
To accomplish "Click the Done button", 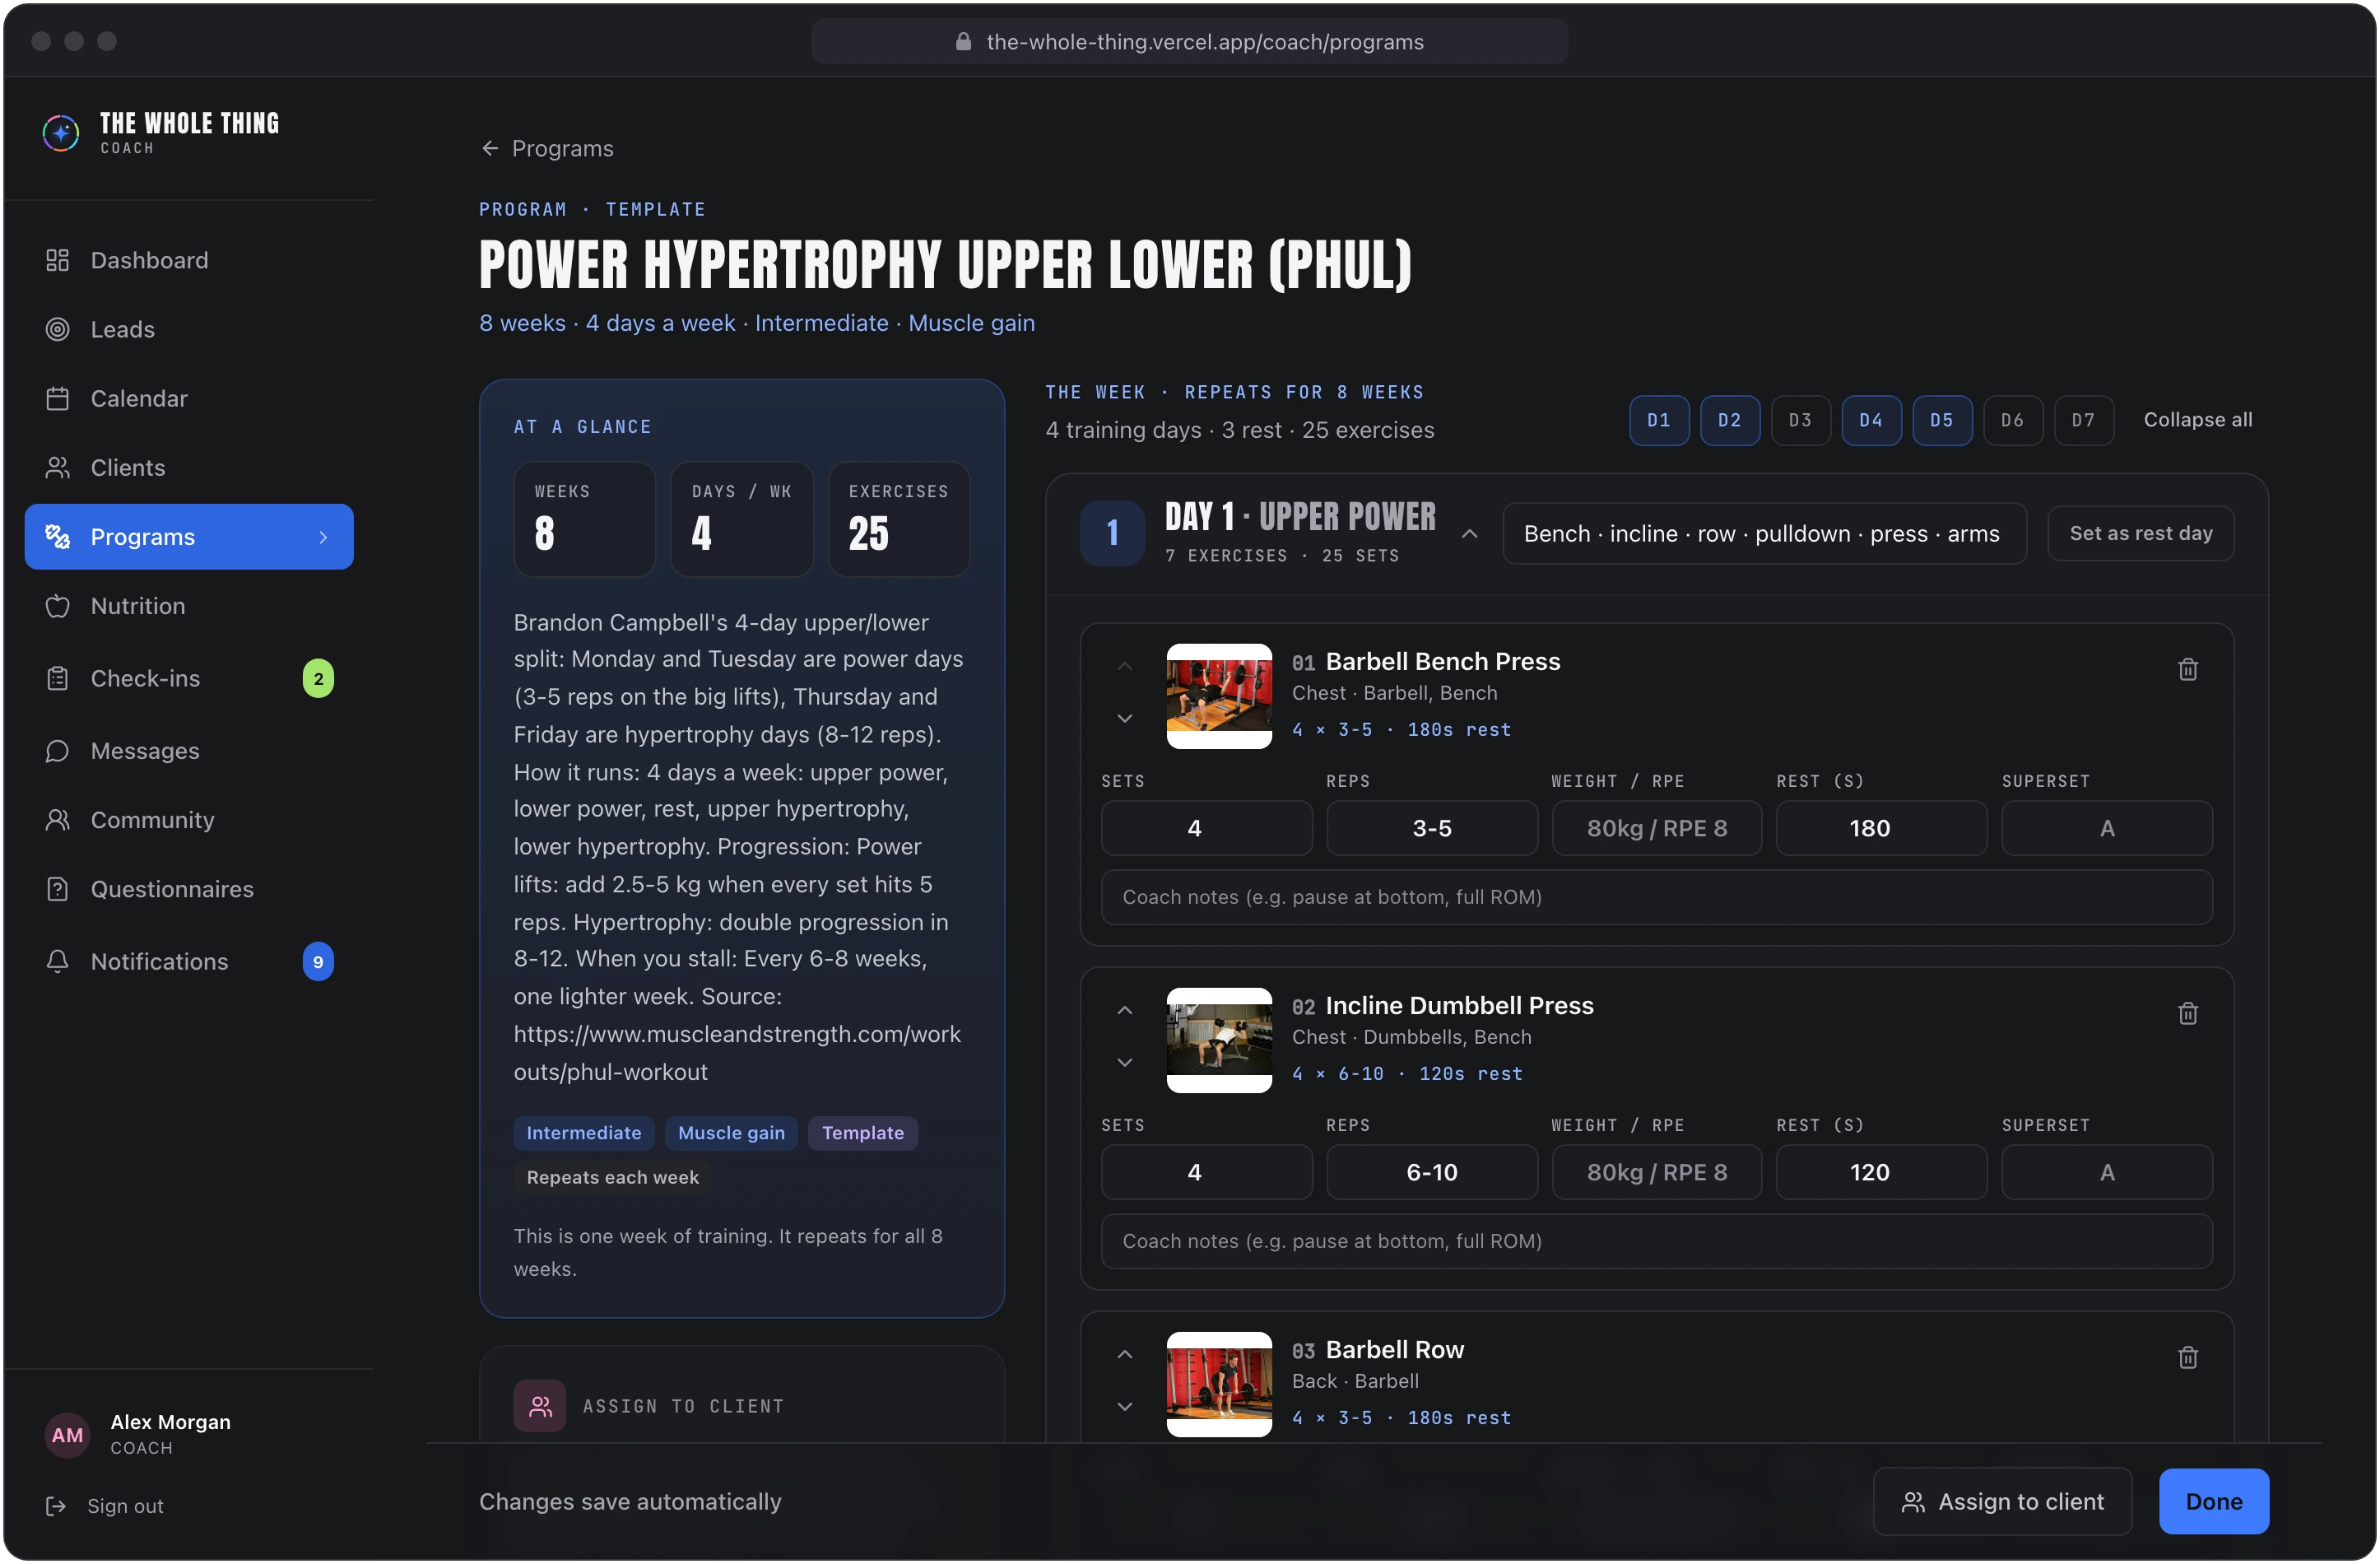I will point(2213,1501).
